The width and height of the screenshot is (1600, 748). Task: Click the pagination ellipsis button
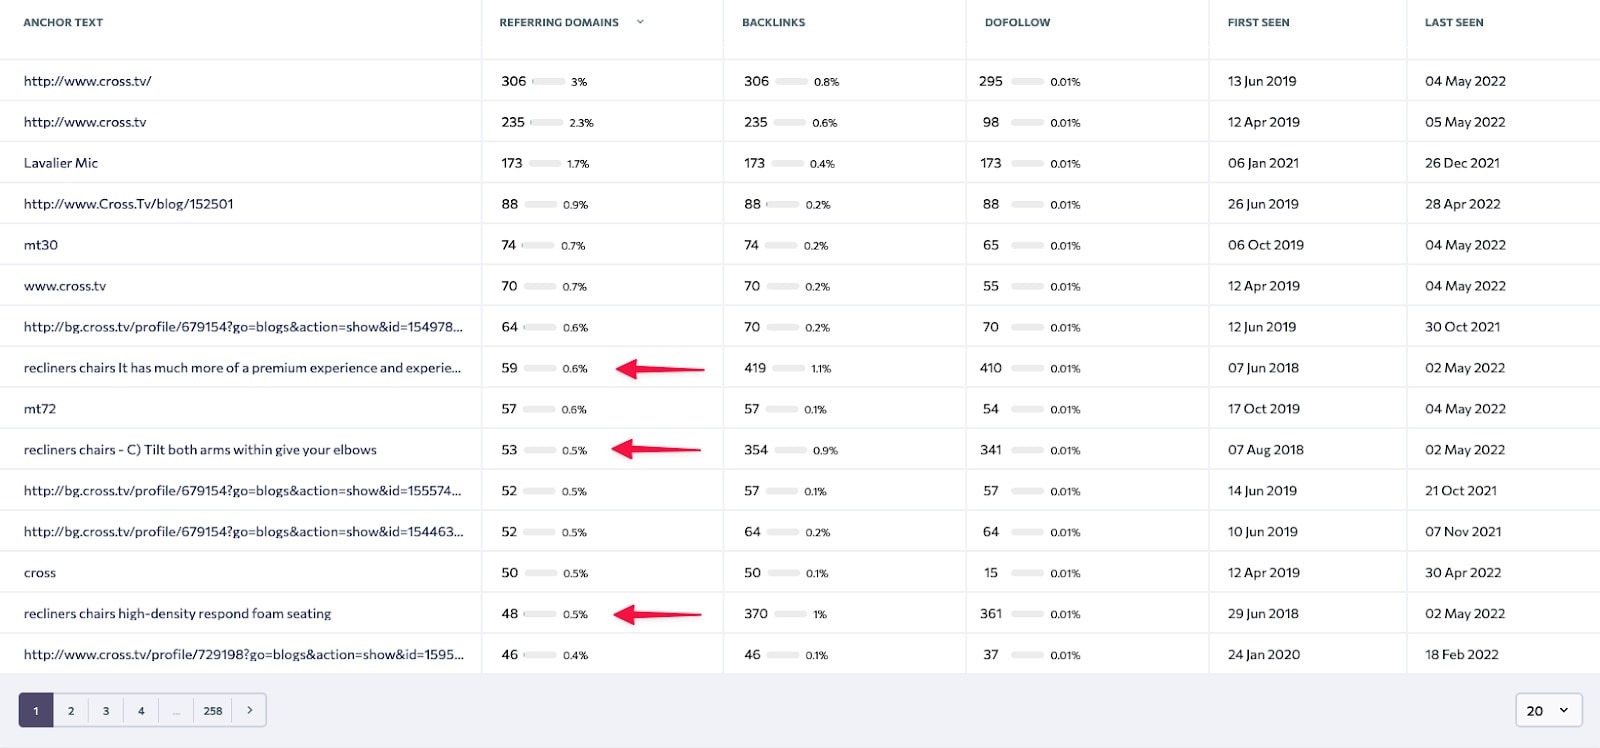click(176, 710)
